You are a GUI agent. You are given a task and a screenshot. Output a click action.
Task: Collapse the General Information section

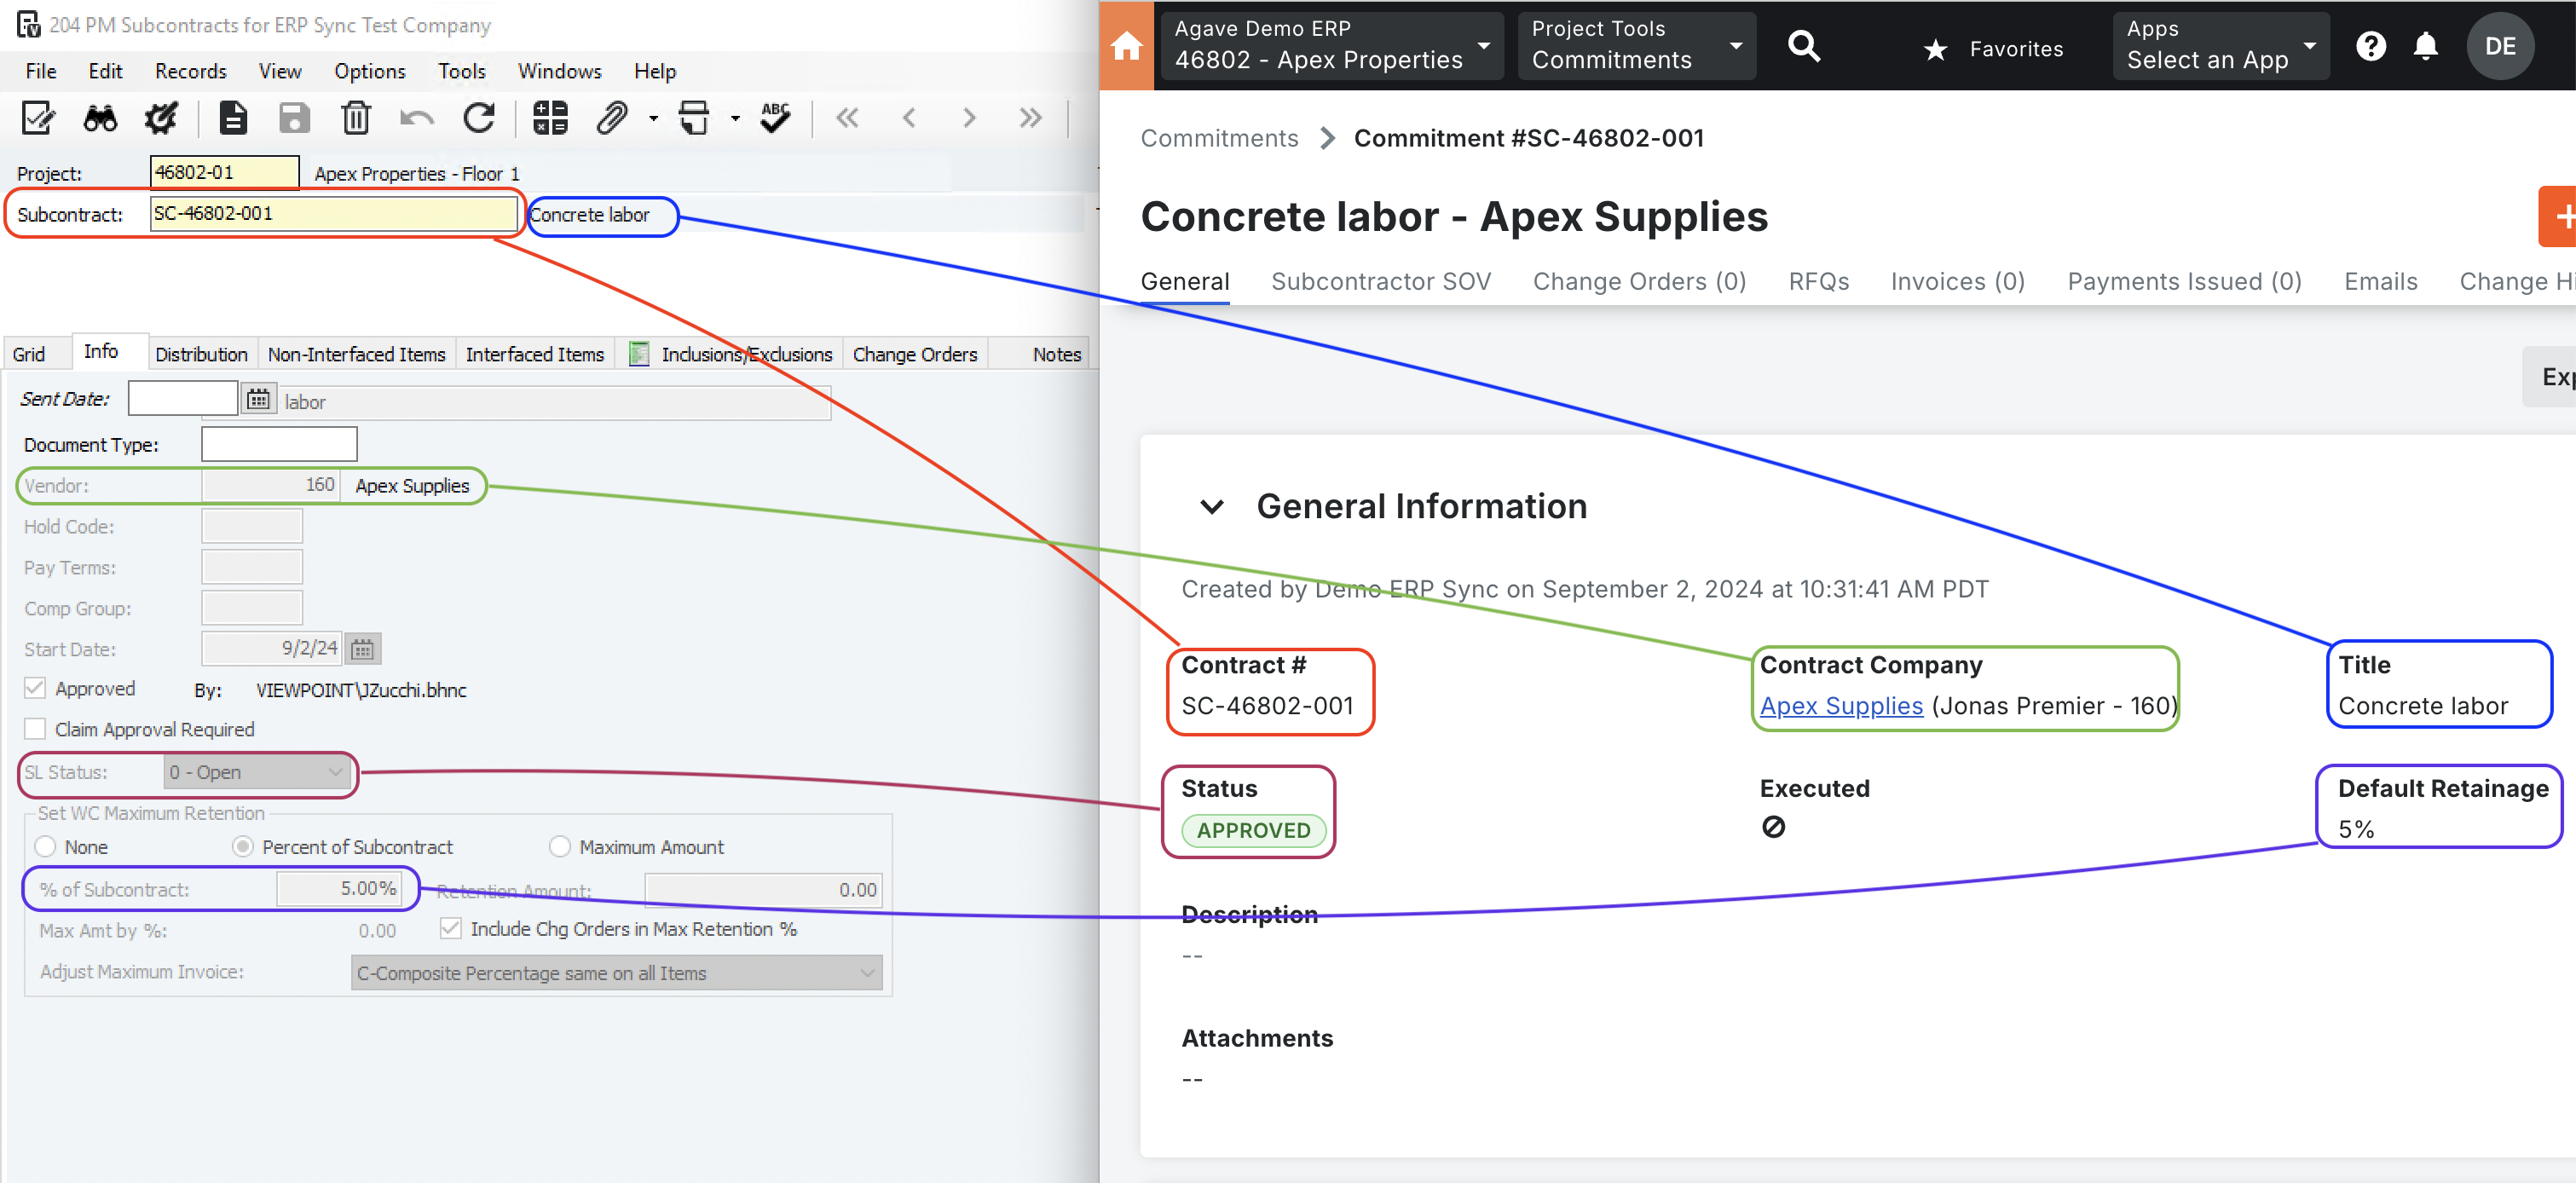pos(1211,507)
